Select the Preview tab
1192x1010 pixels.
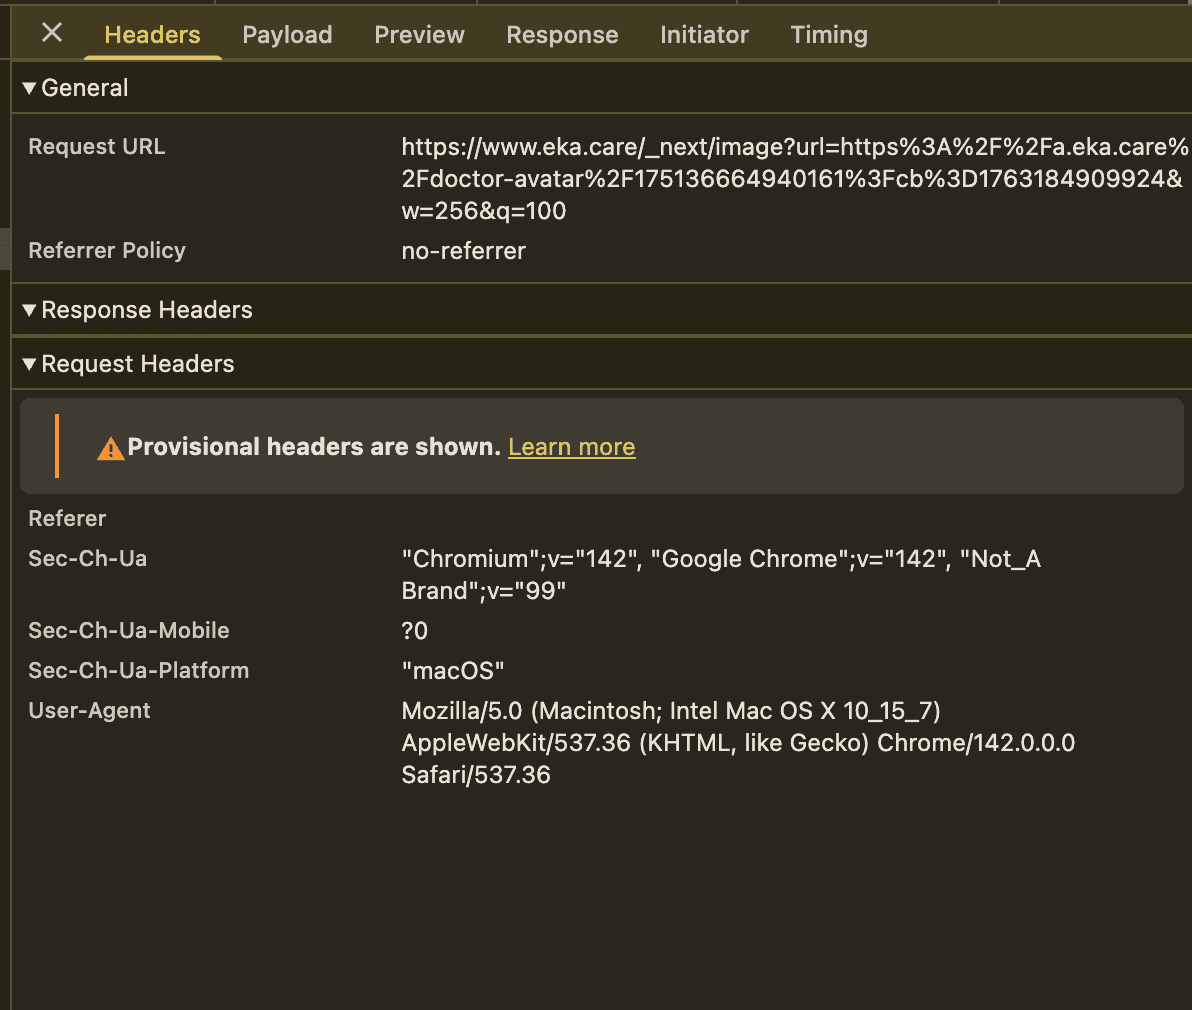pyautogui.click(x=419, y=35)
